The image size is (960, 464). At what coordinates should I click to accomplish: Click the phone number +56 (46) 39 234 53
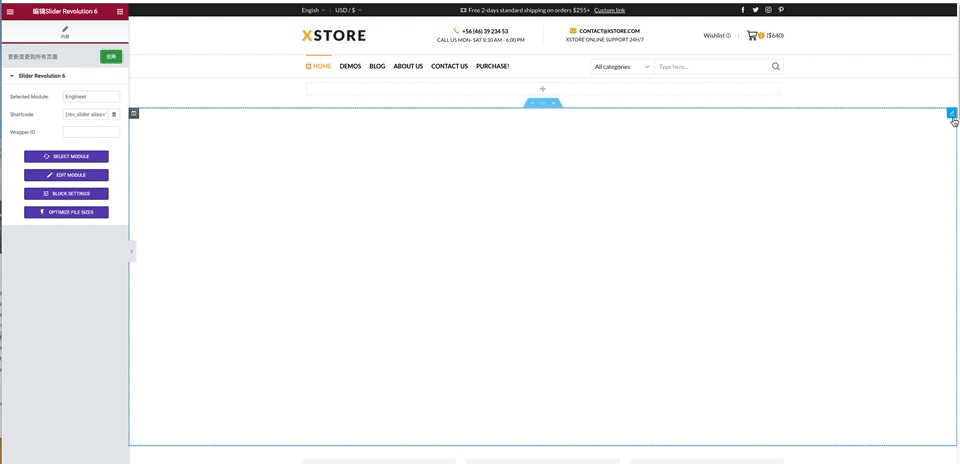[x=485, y=31]
